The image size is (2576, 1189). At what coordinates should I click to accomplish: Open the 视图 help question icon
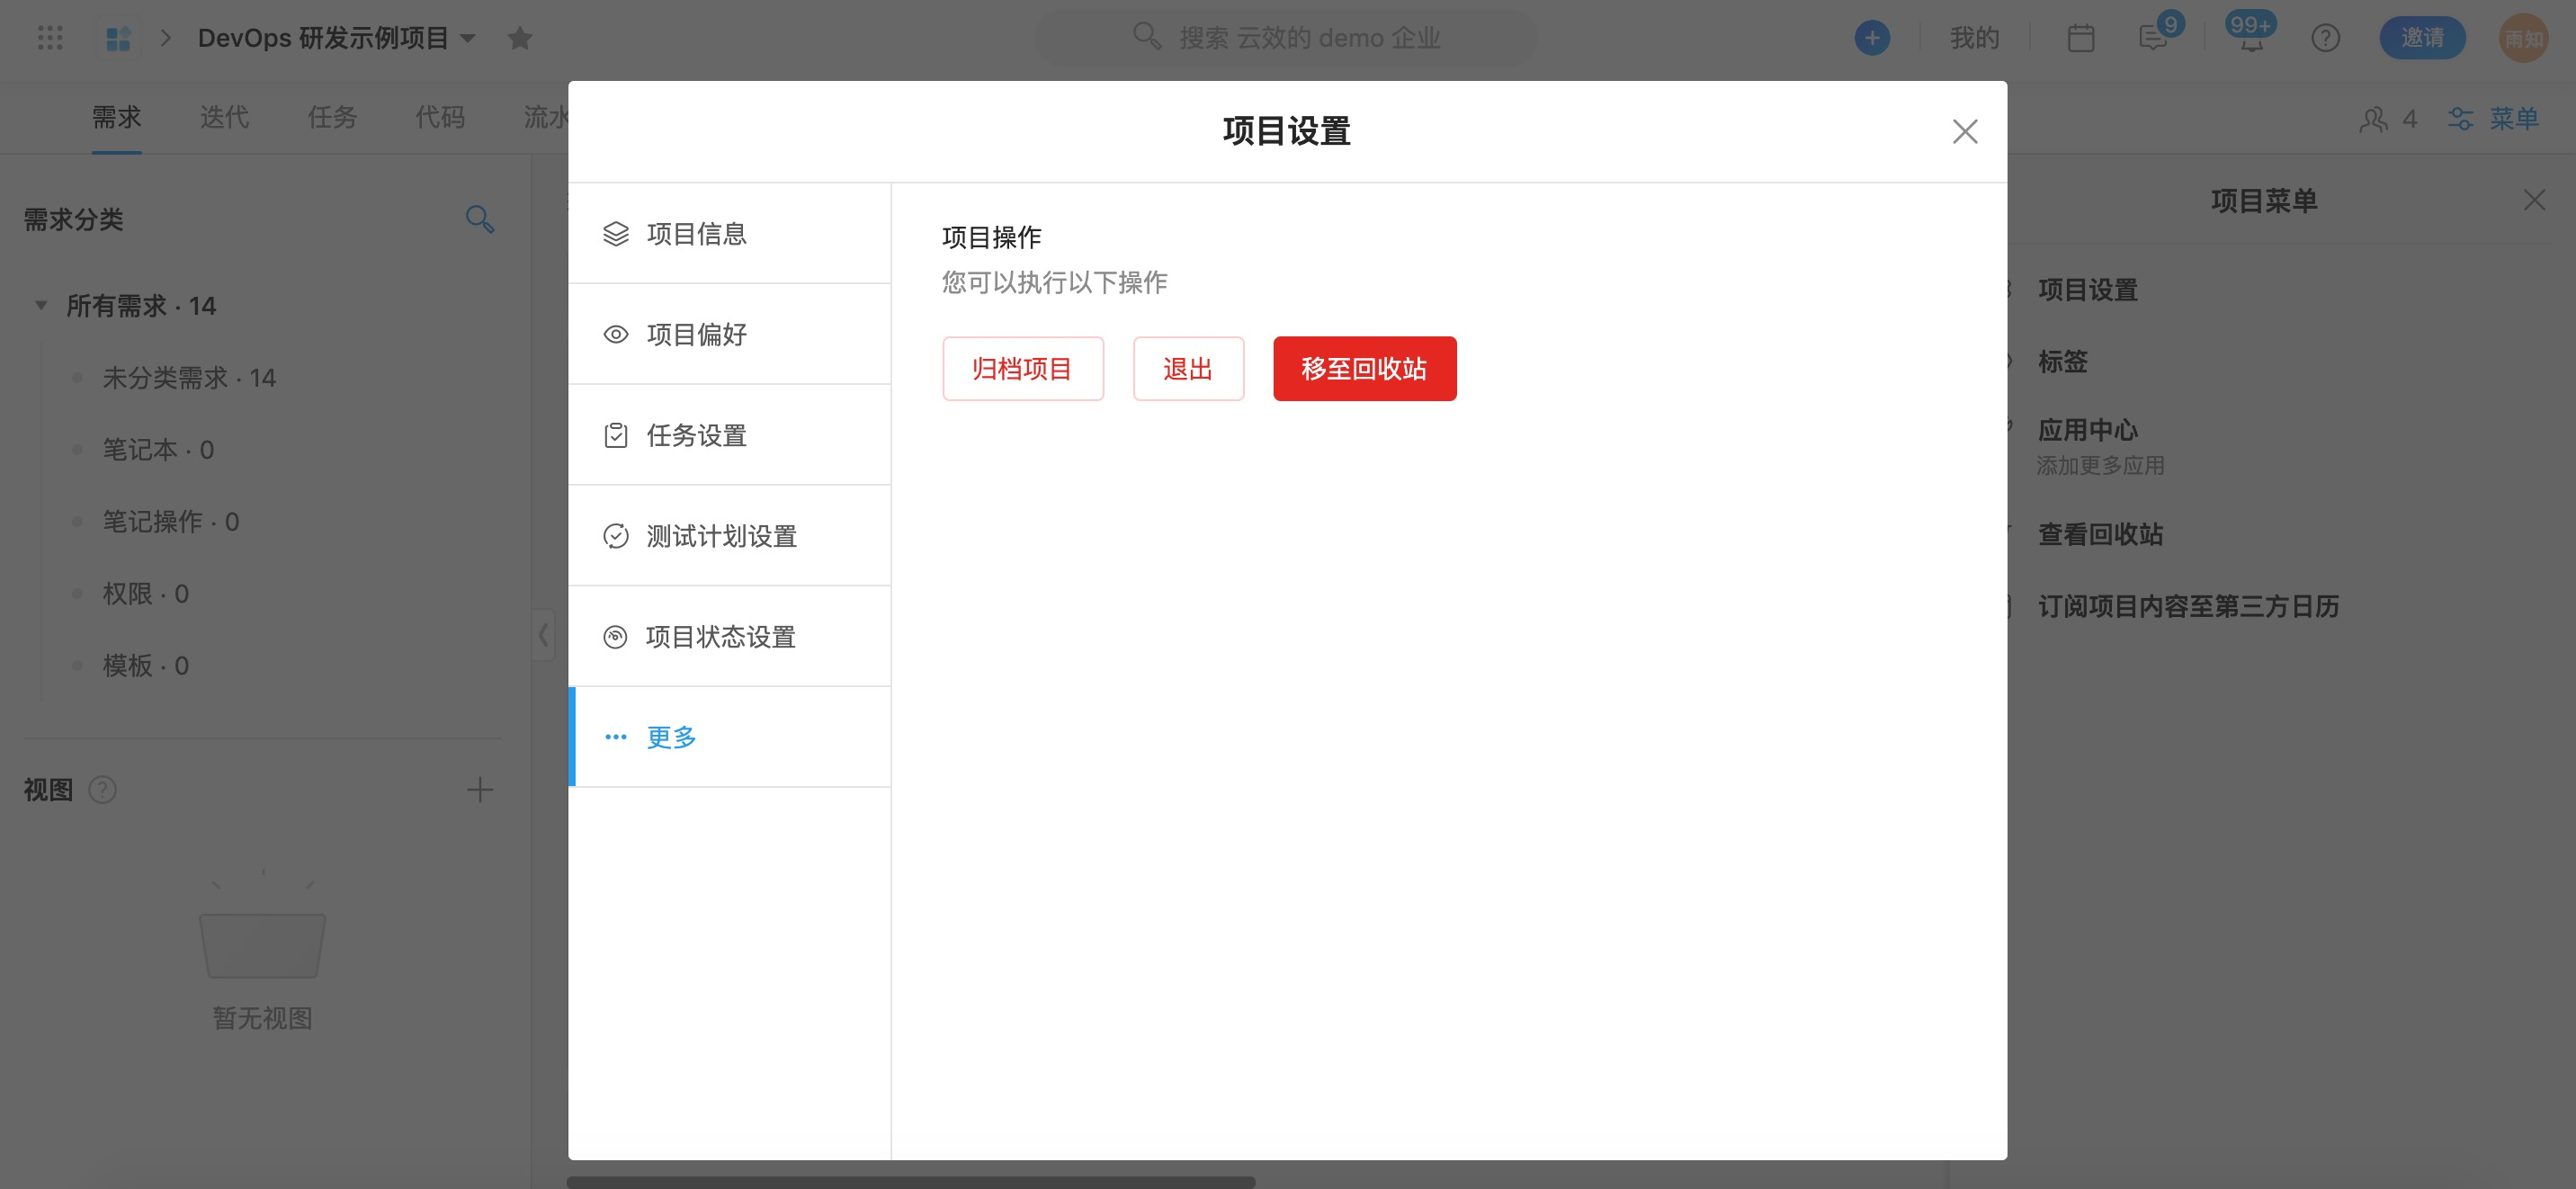(103, 790)
